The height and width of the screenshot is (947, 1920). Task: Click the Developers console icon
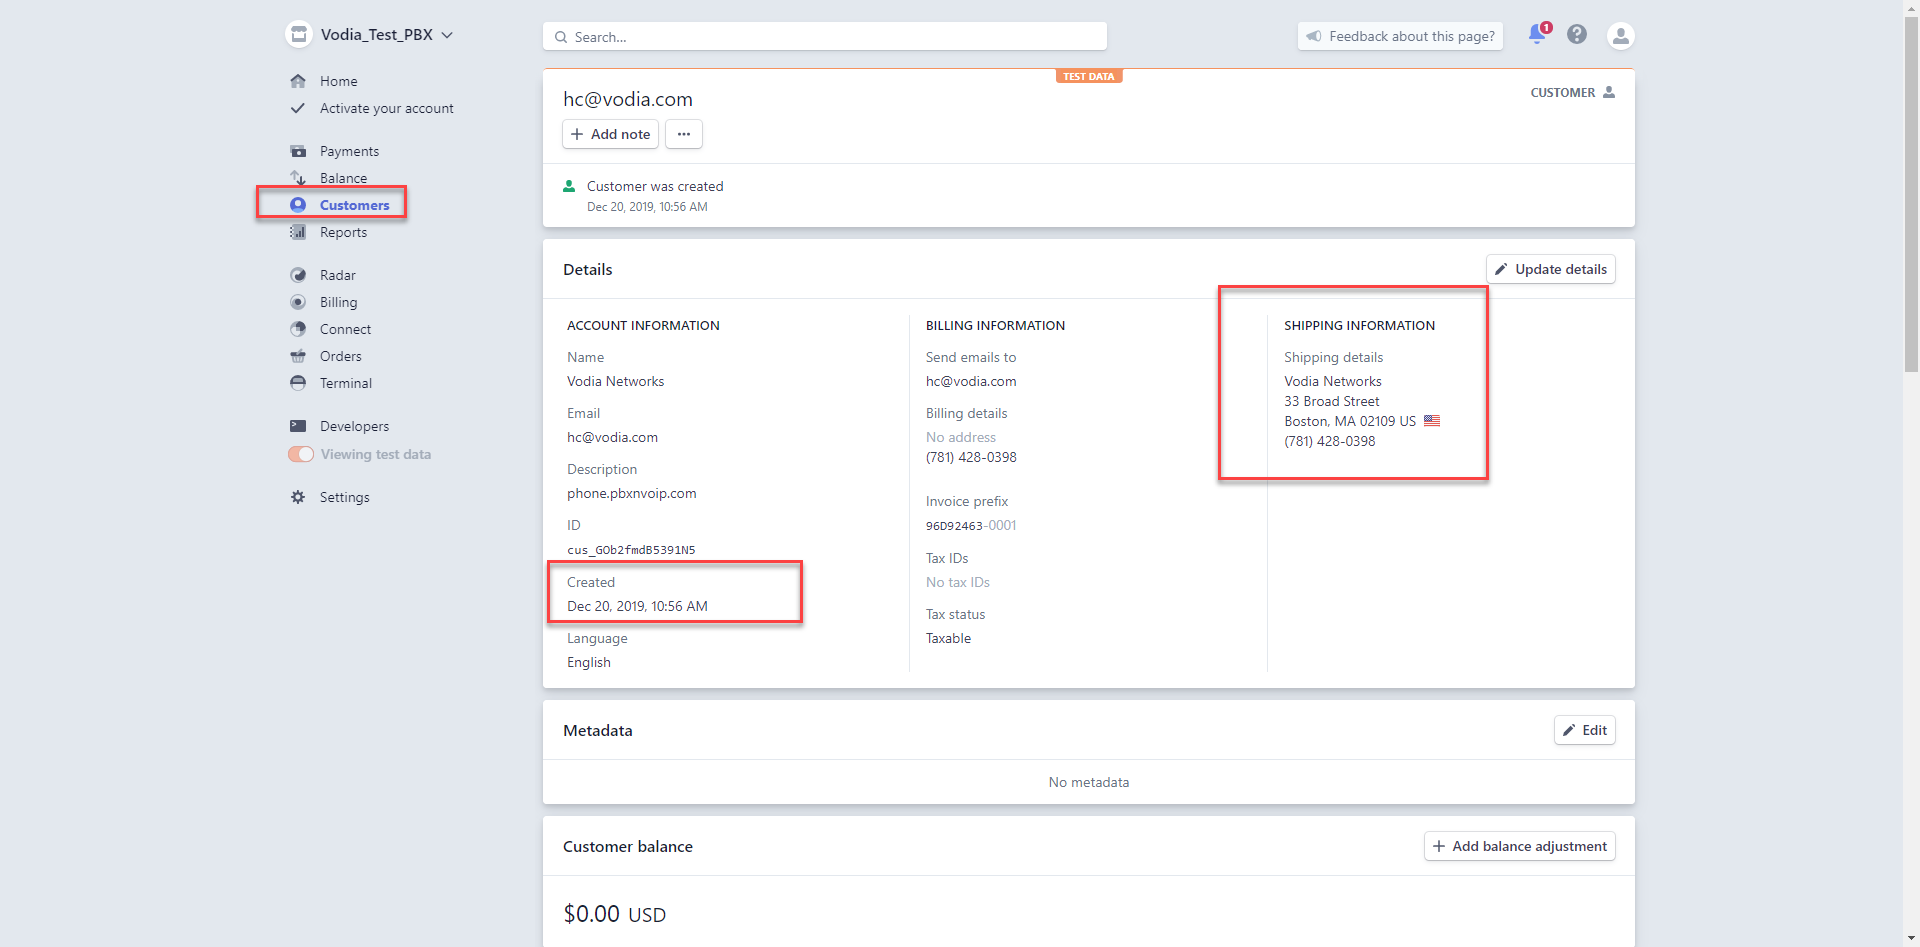point(298,426)
